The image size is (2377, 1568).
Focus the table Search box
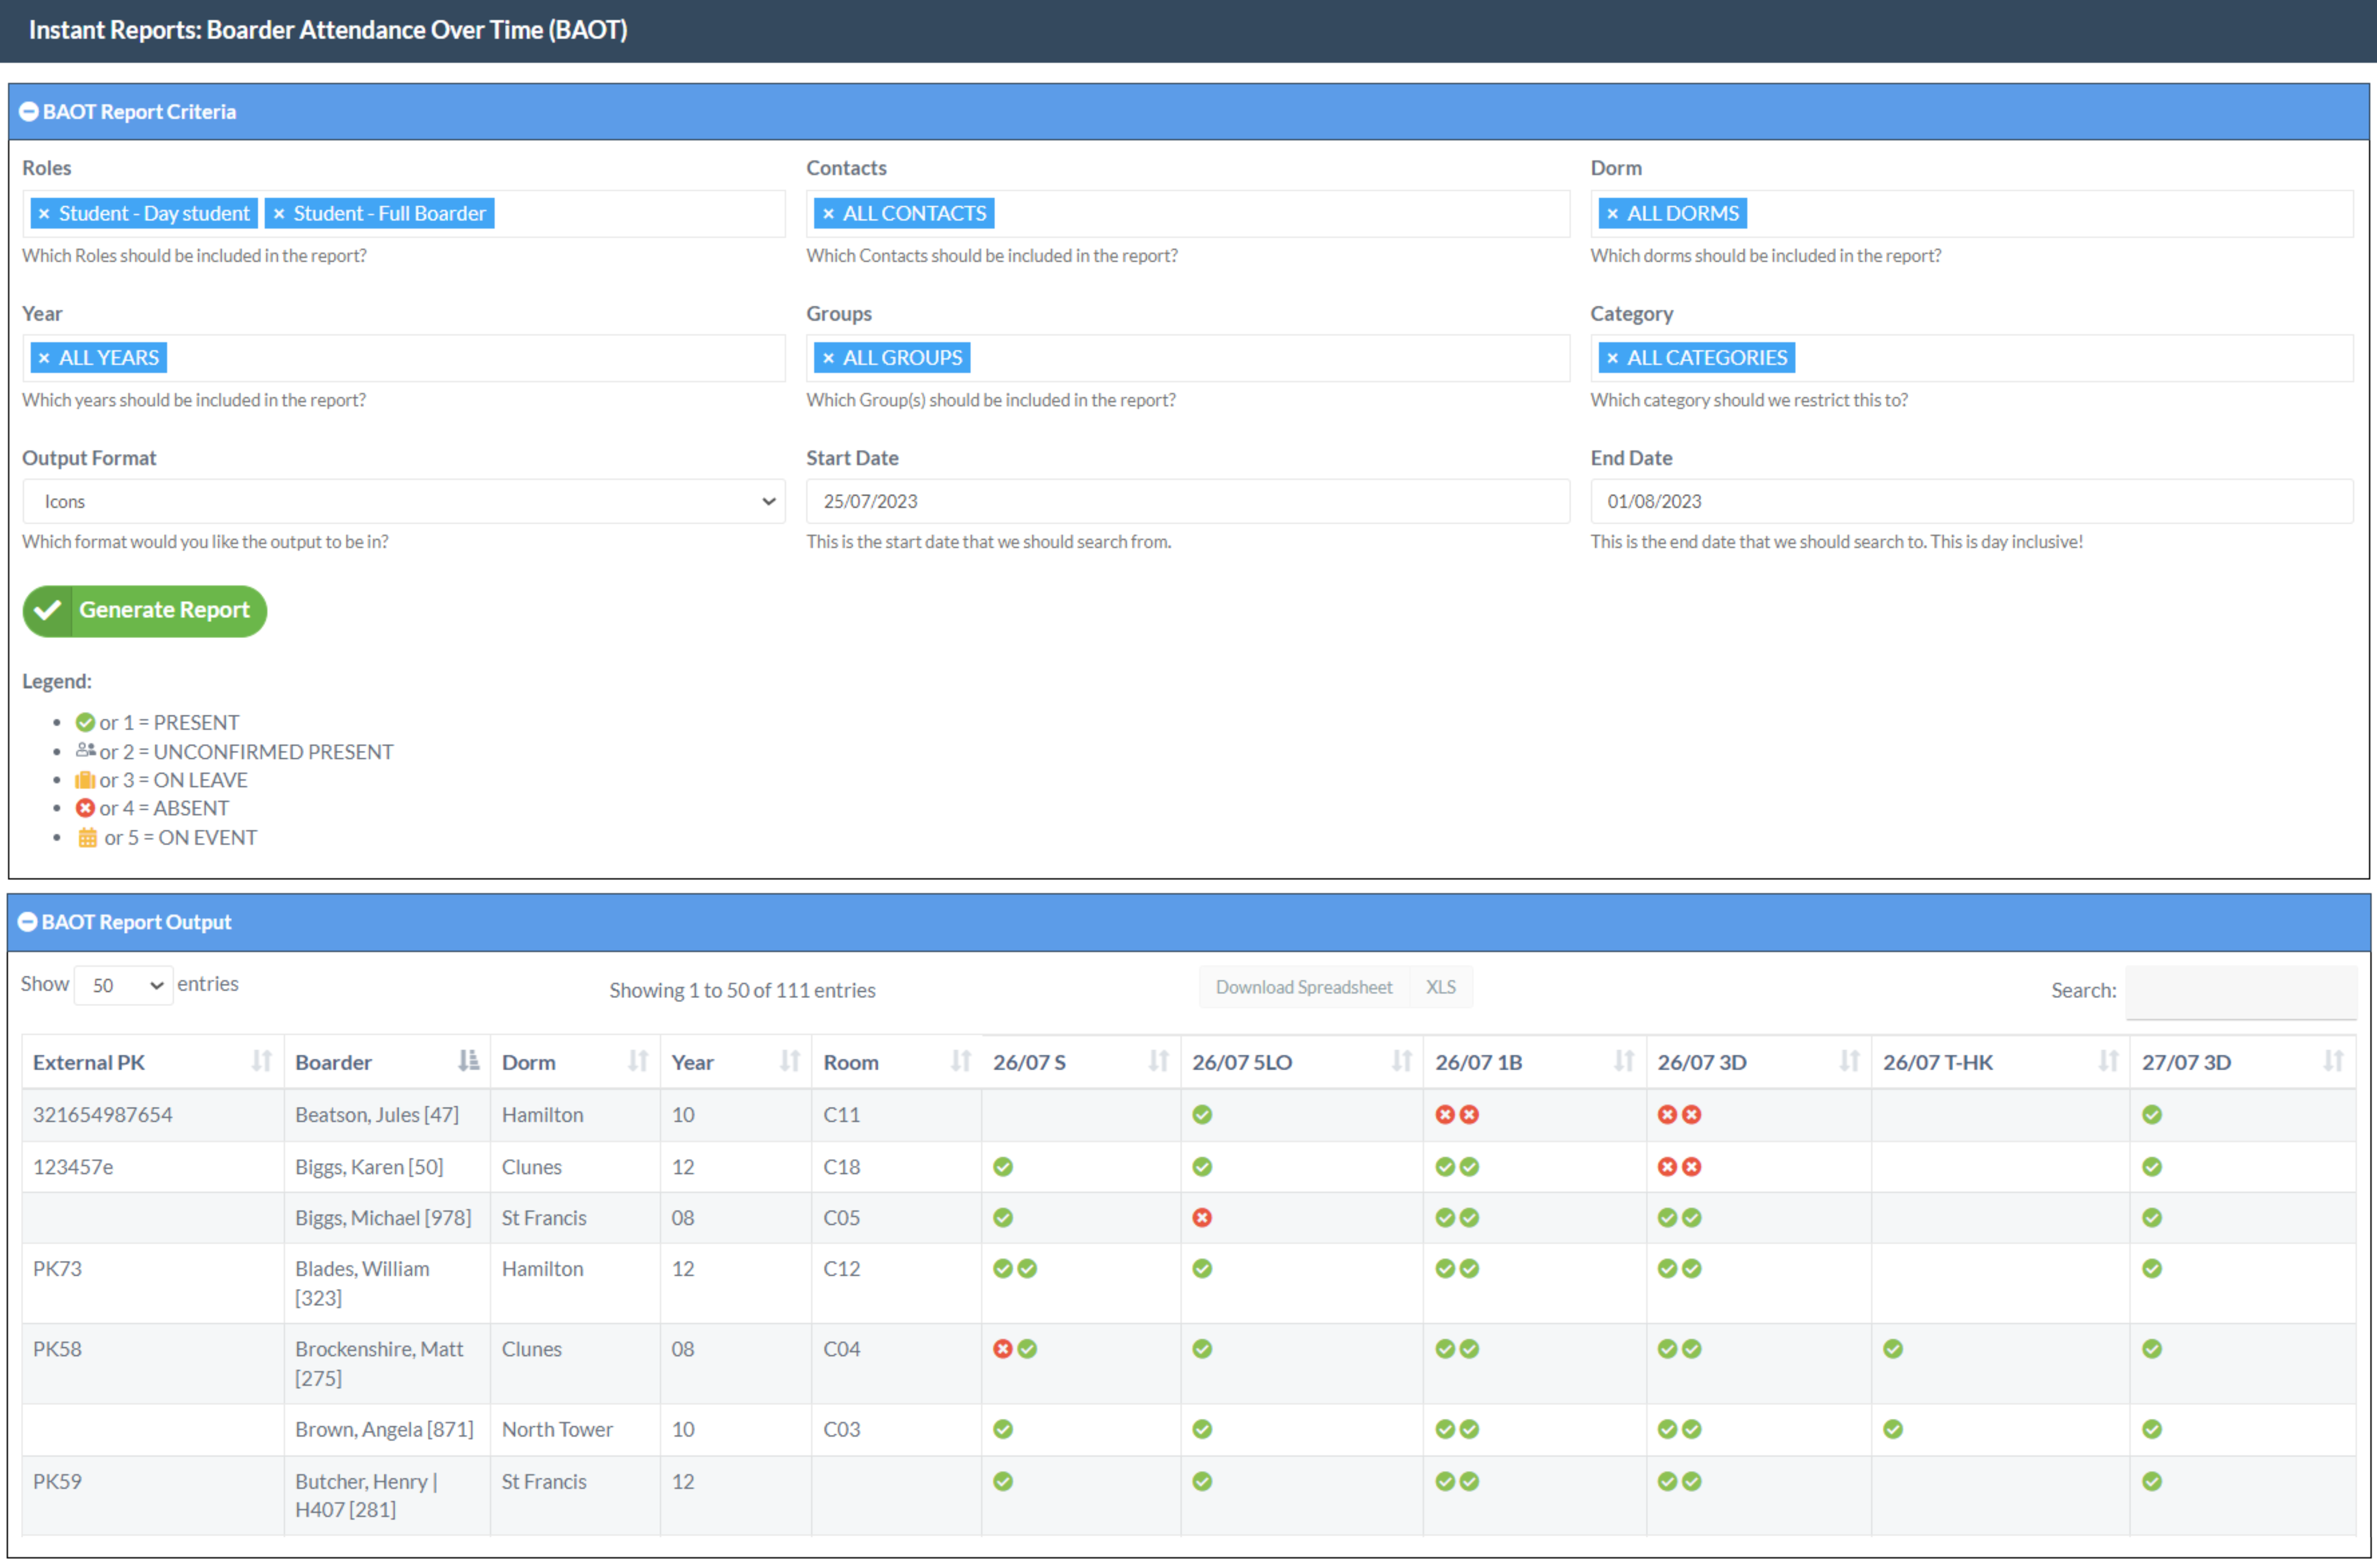coord(2240,991)
